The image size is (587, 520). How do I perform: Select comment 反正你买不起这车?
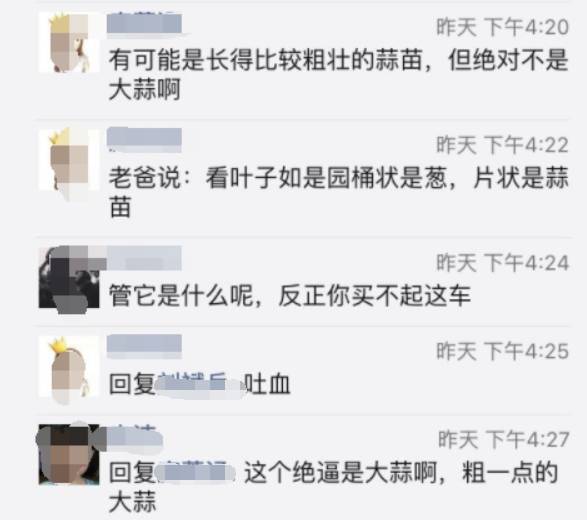tap(289, 295)
